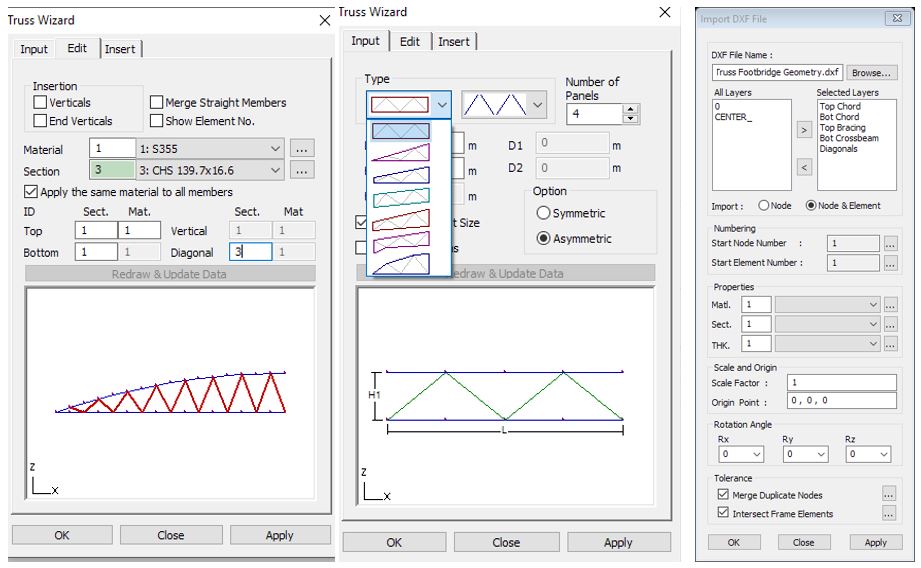Click OK in middle Truss Wizard
The image size is (921, 568).
tap(394, 542)
